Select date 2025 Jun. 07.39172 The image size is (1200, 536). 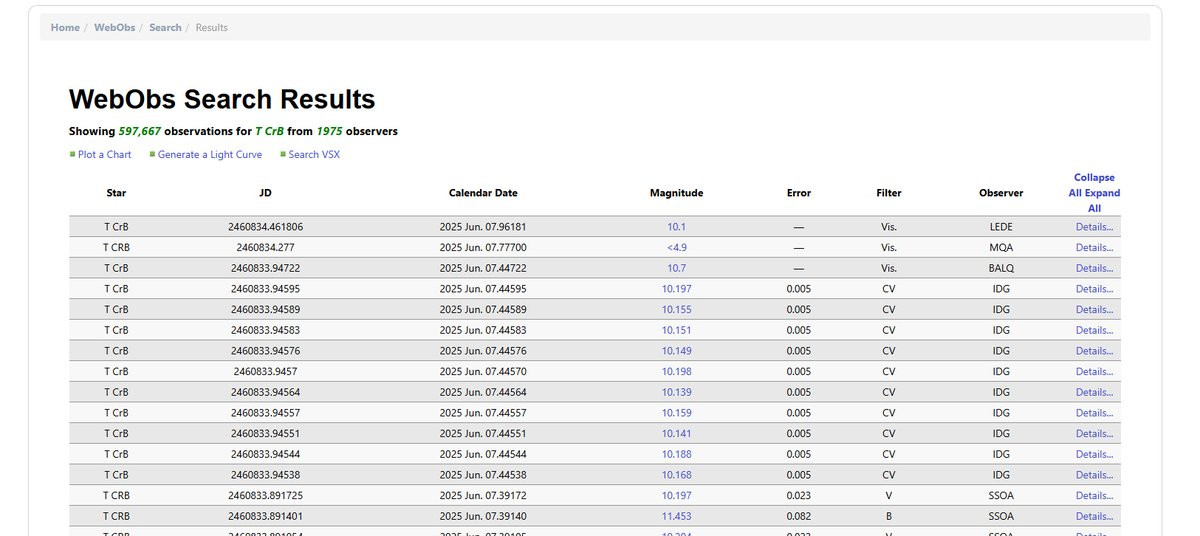click(483, 495)
